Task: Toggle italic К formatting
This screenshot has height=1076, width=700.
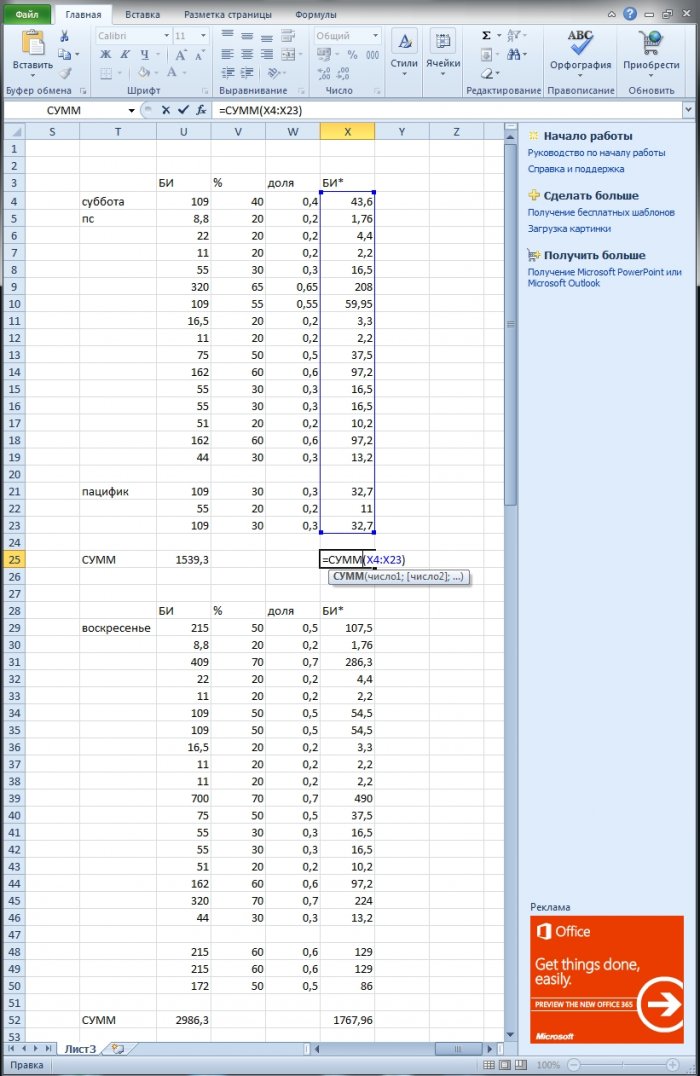Action: [x=124, y=54]
